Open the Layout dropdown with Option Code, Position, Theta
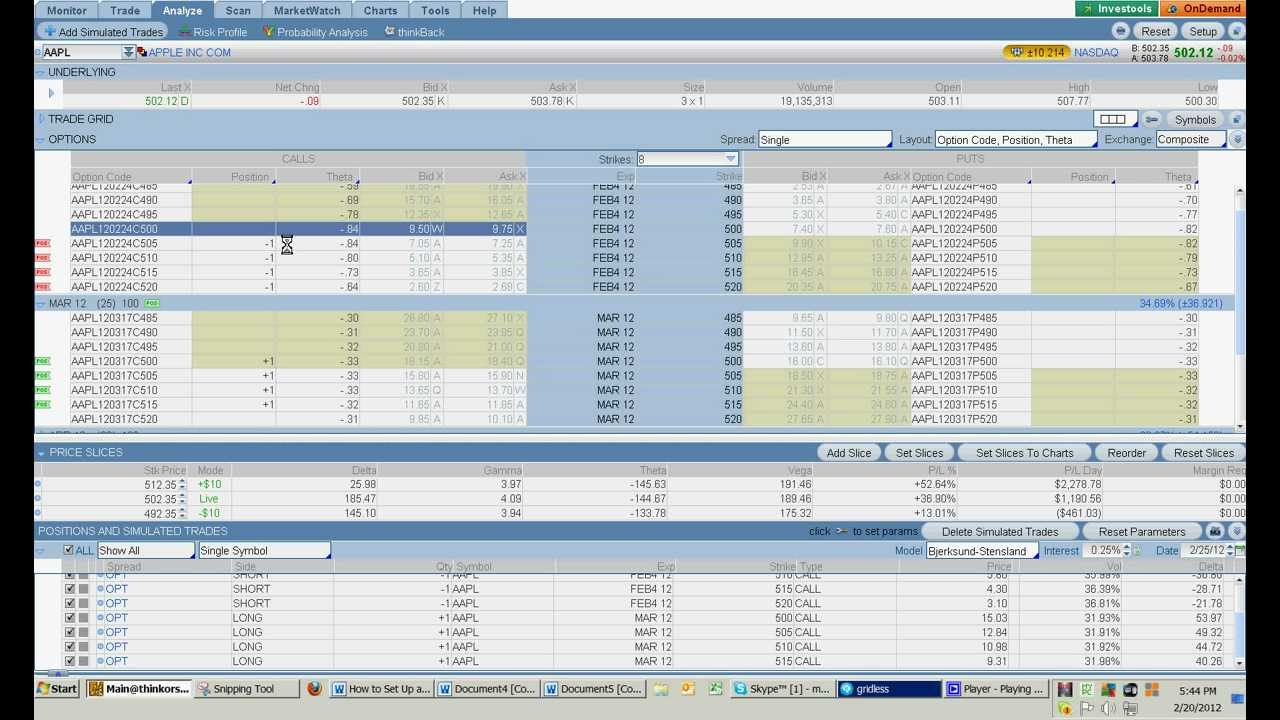 (1016, 140)
